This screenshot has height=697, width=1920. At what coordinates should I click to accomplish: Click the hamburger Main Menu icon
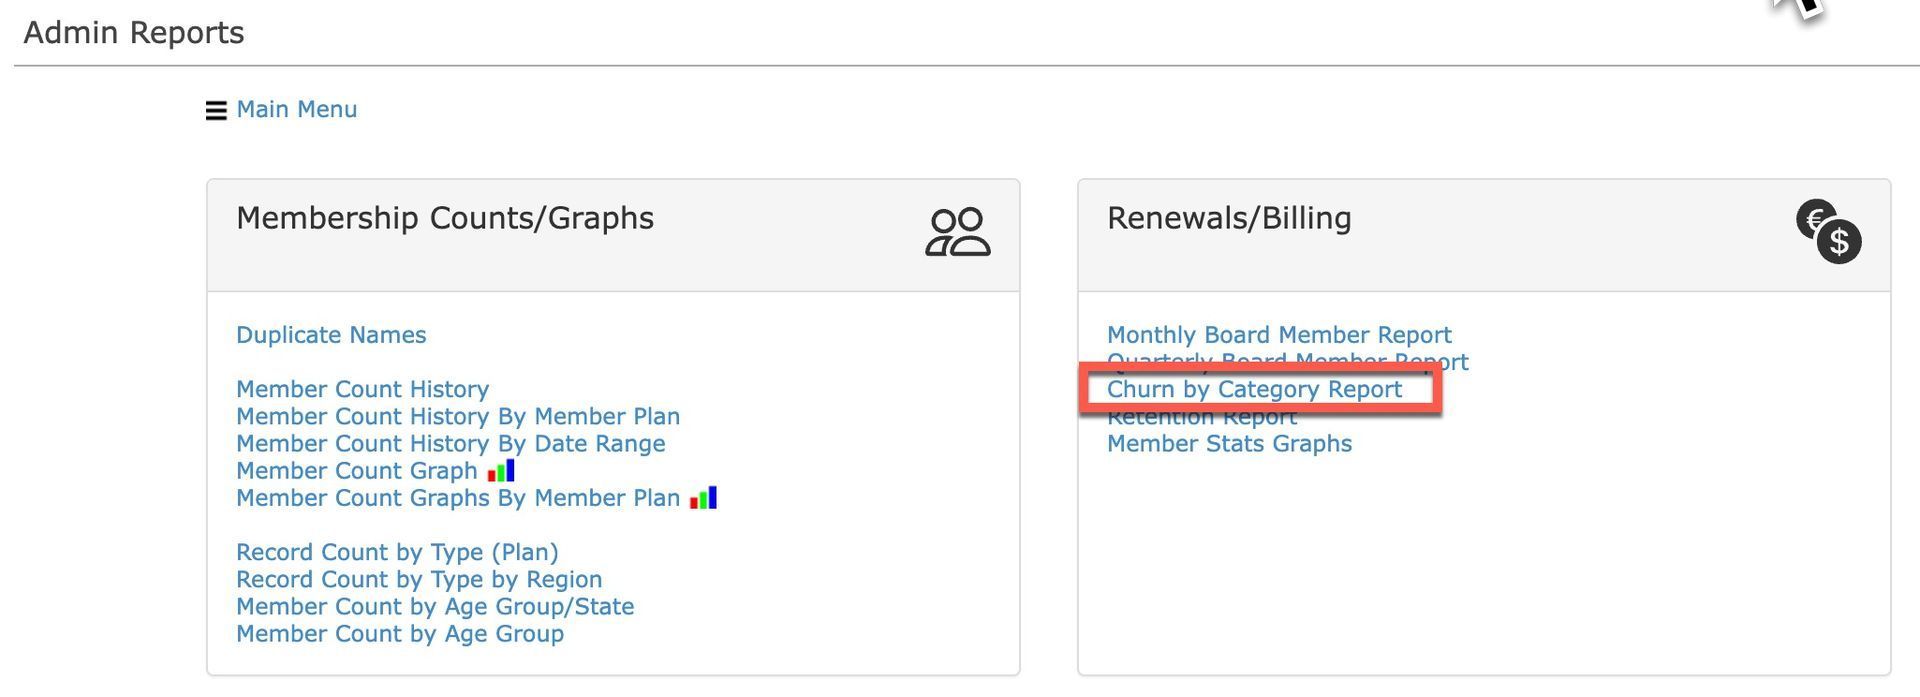click(216, 110)
